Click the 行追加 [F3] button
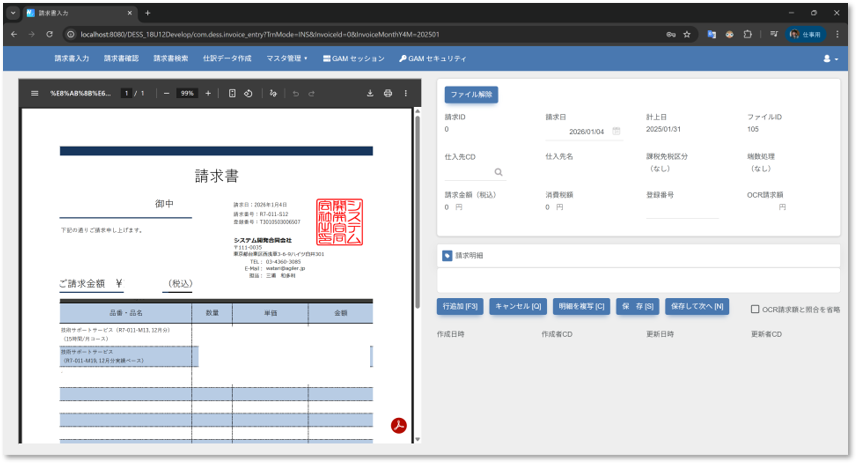This screenshot has height=463, width=857. tap(460, 306)
